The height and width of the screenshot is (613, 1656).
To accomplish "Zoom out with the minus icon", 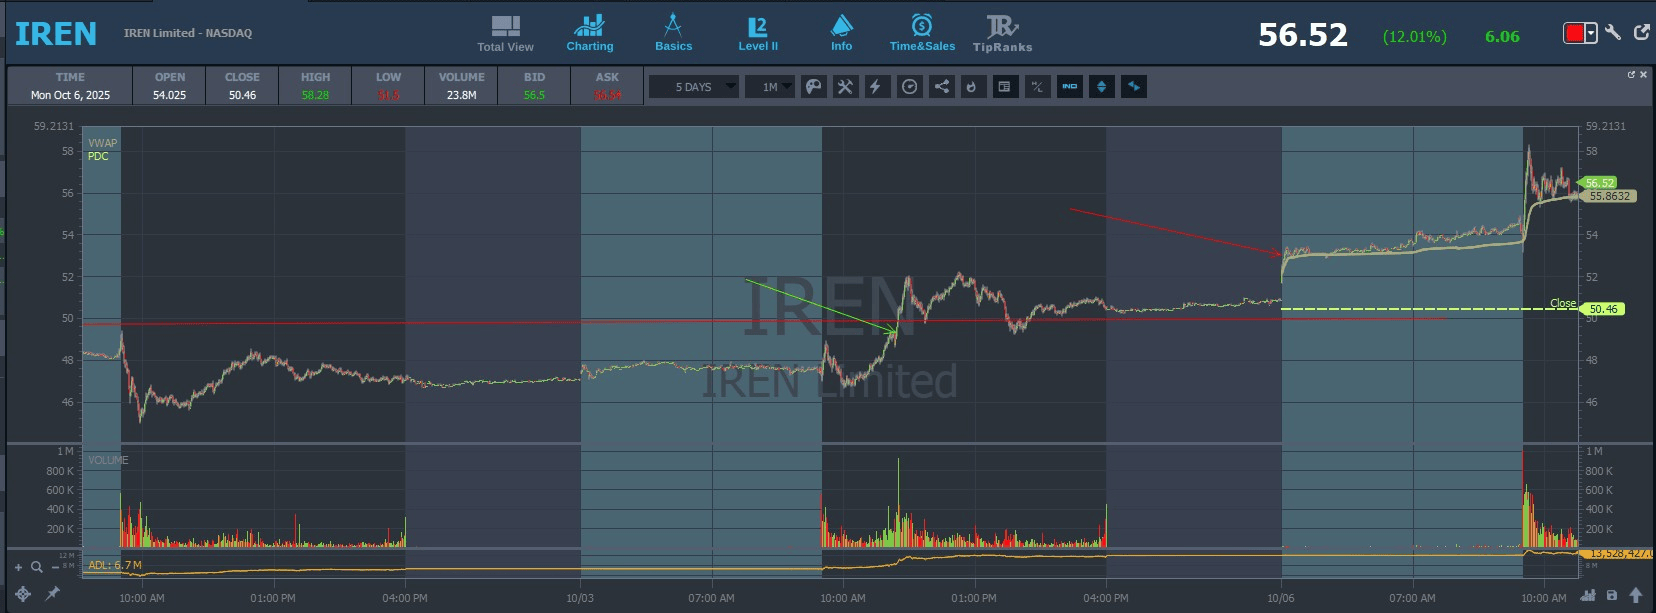I will pyautogui.click(x=54, y=567).
